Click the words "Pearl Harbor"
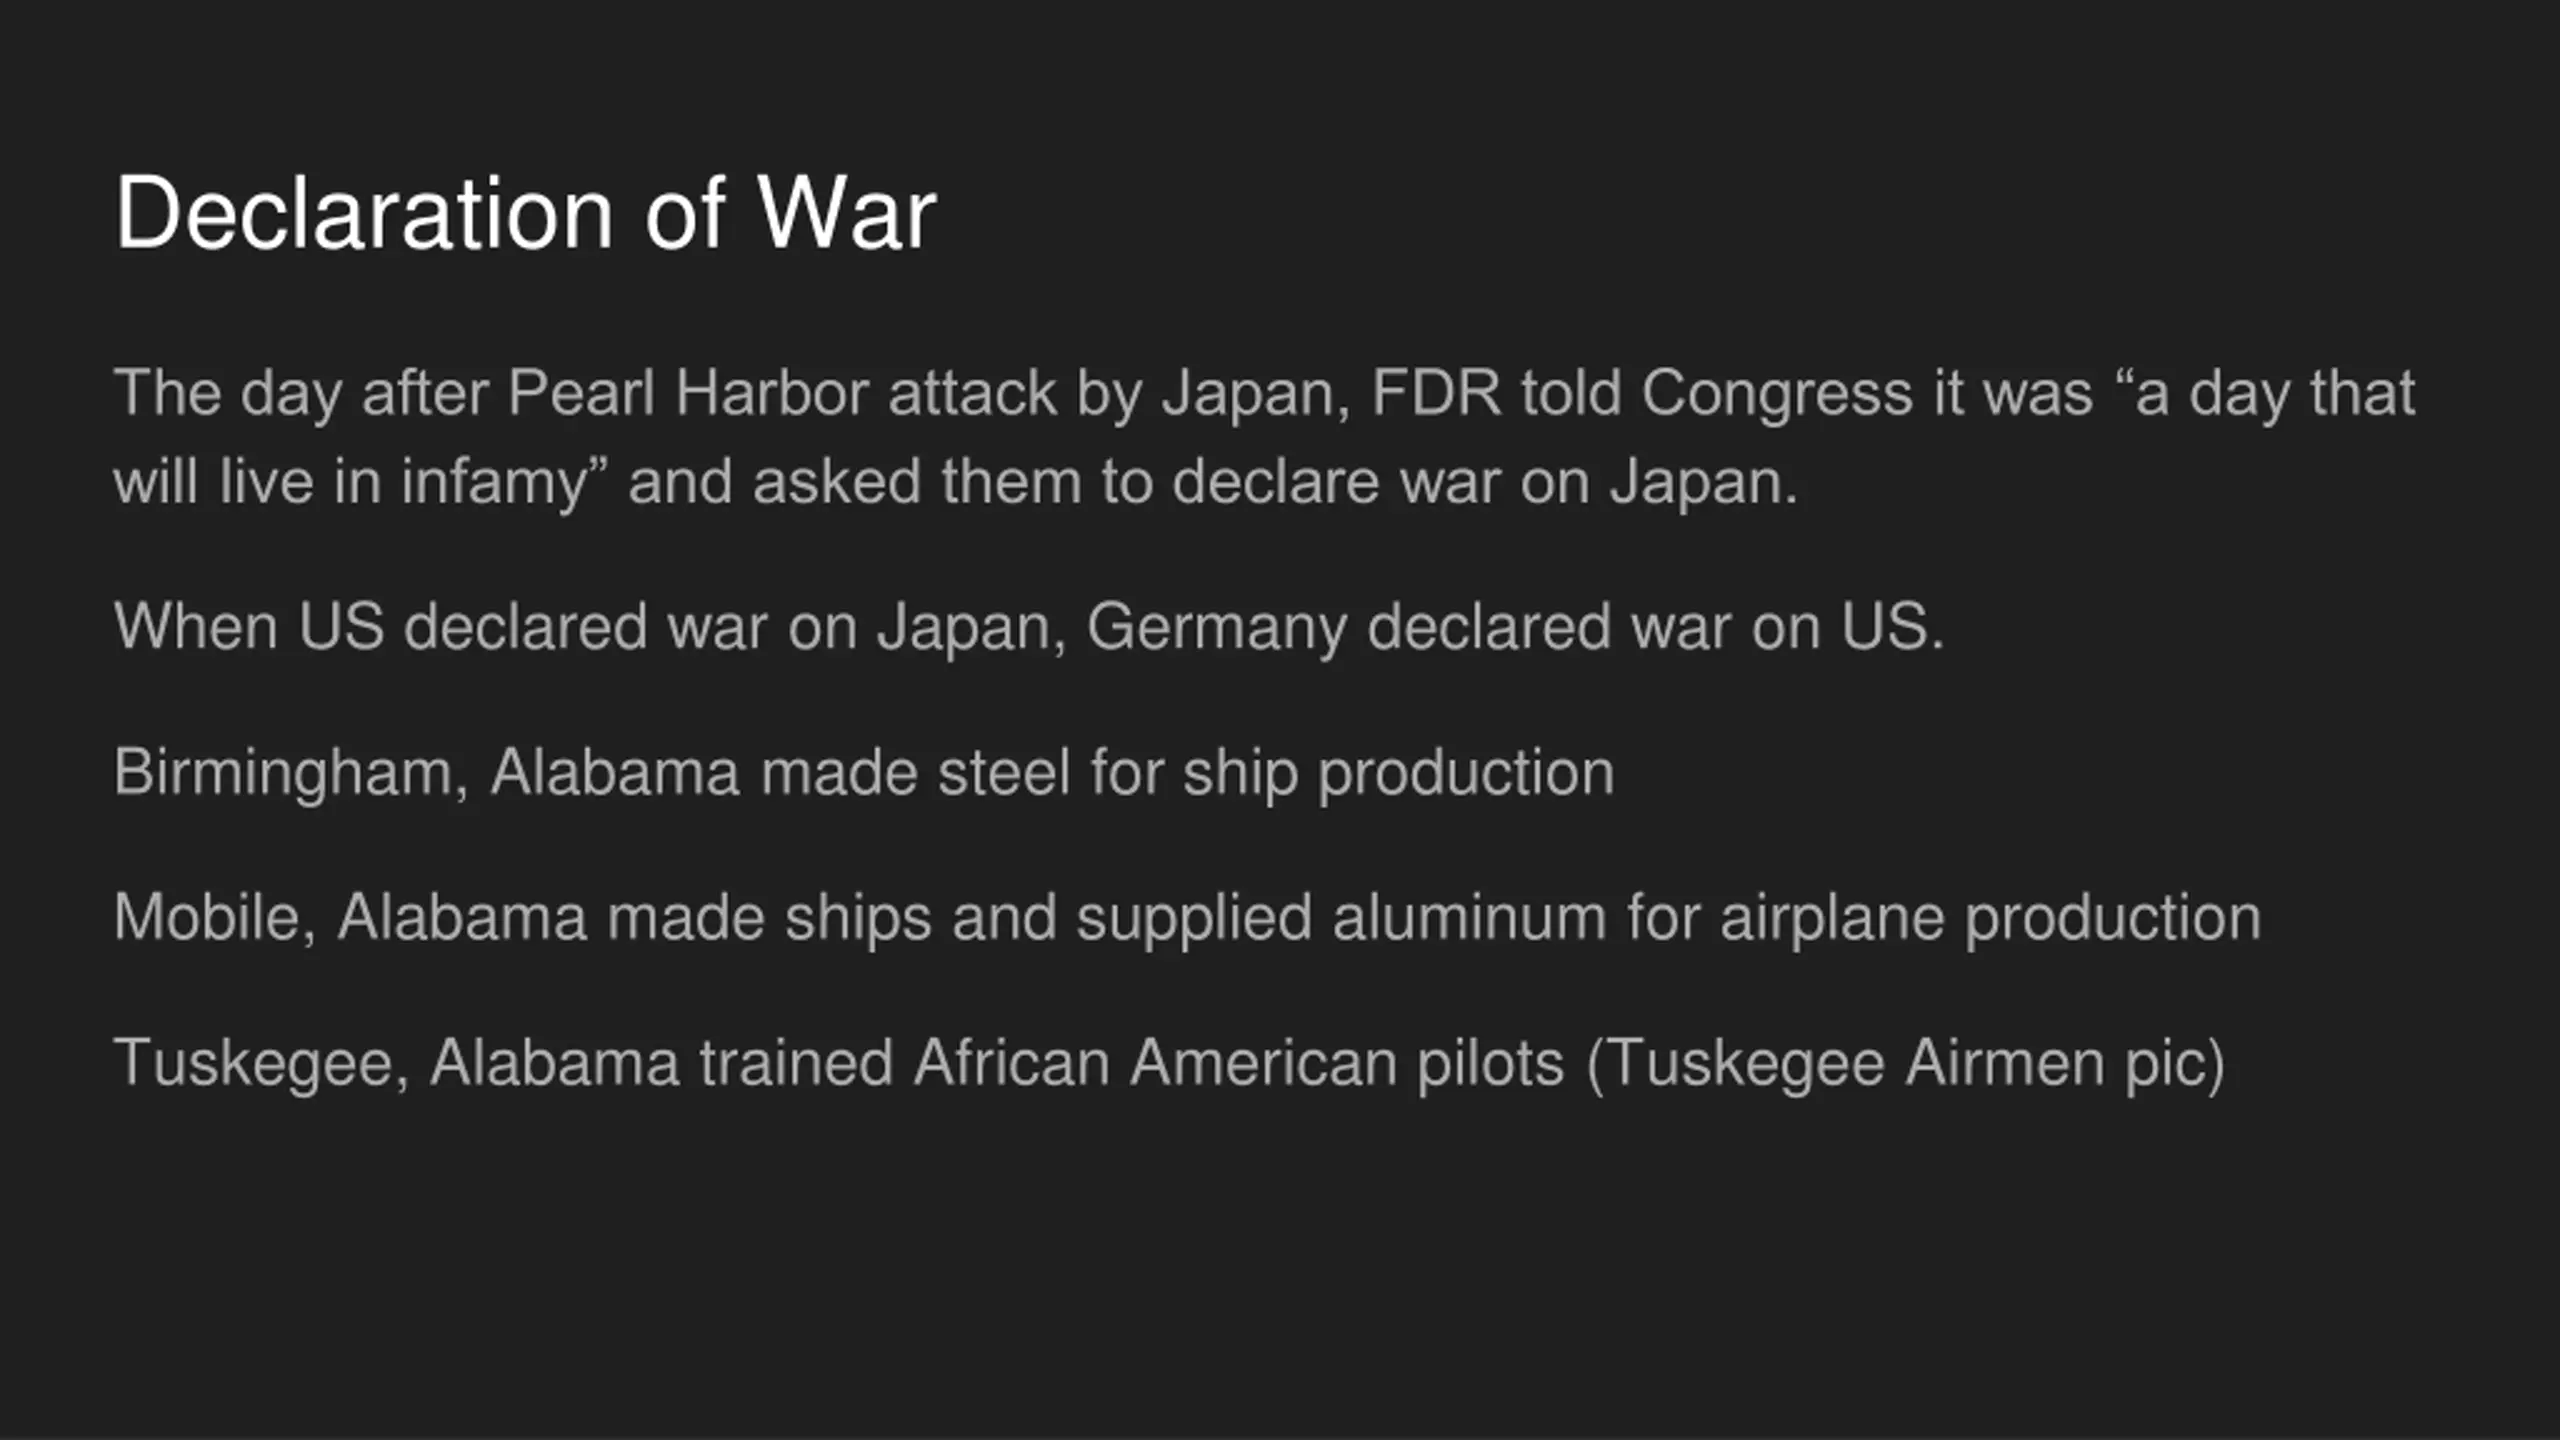Image resolution: width=2560 pixels, height=1440 pixels. pyautogui.click(x=688, y=392)
